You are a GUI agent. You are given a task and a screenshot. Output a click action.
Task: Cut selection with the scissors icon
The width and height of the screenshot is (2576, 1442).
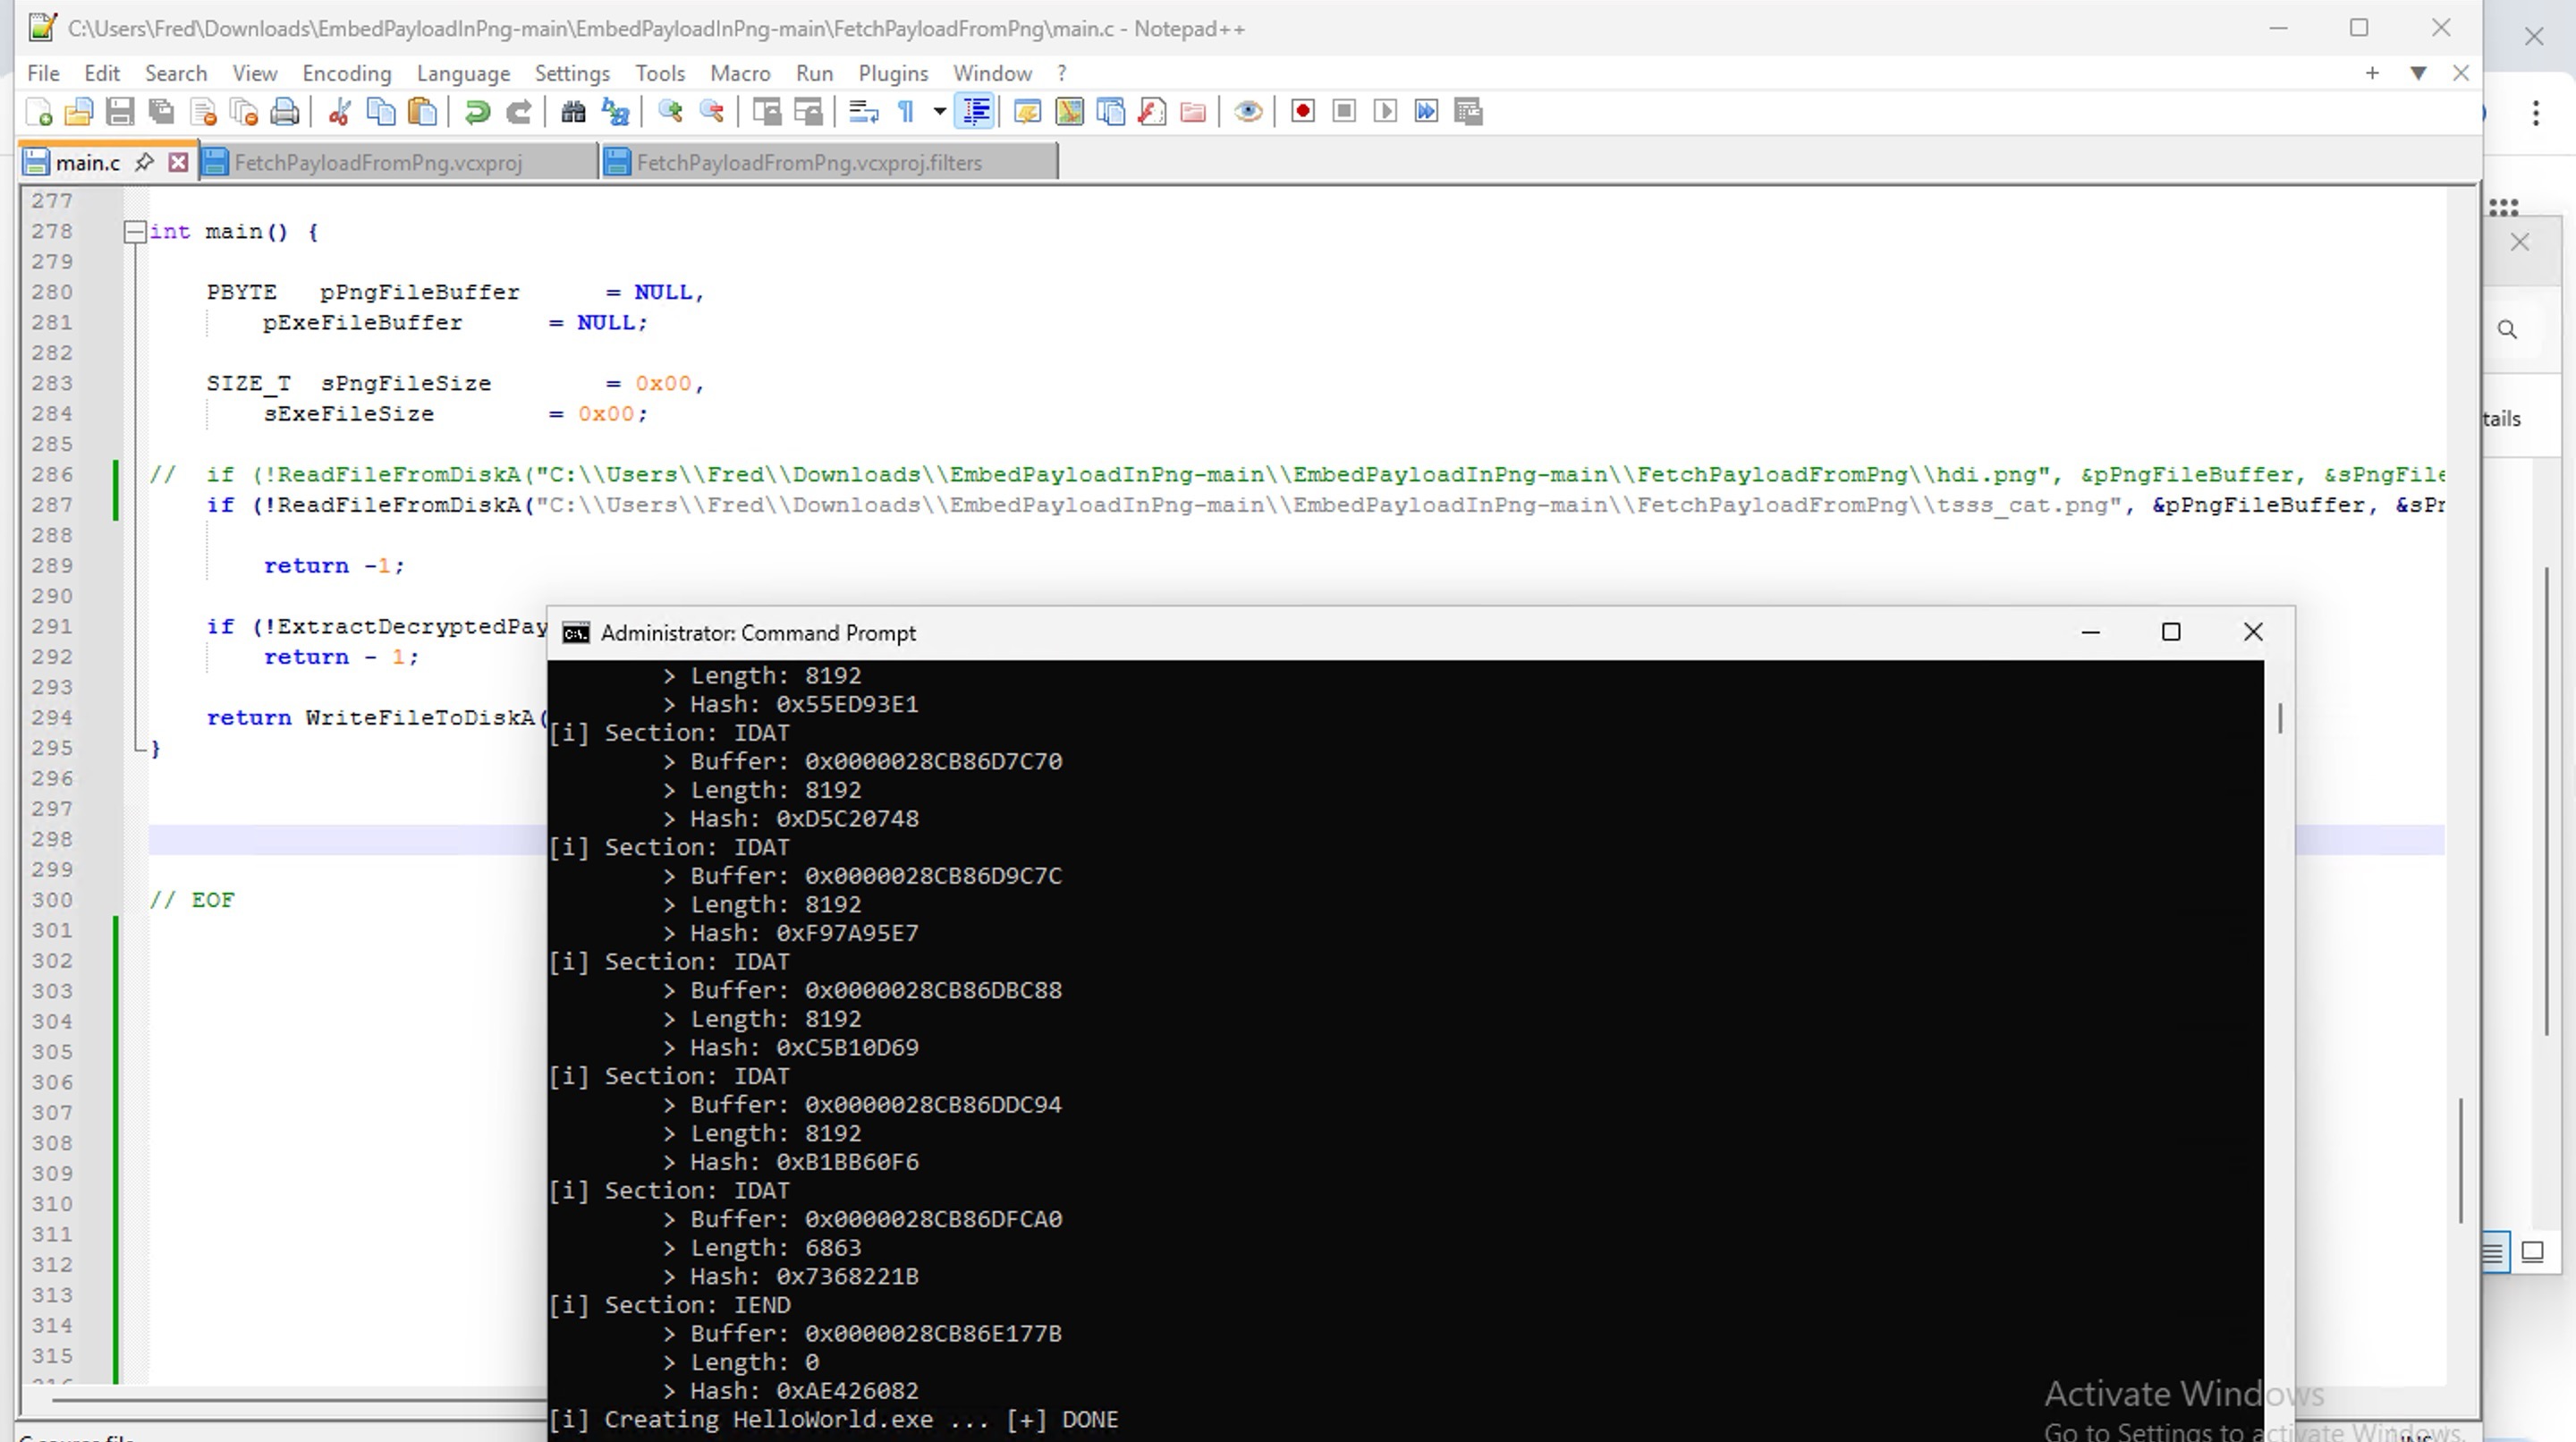(x=339, y=111)
